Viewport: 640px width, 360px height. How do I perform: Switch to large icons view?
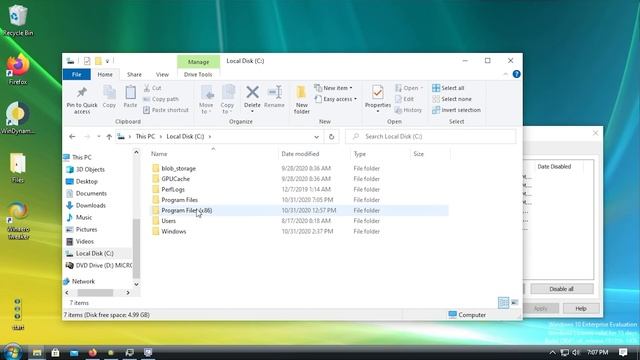coord(515,302)
